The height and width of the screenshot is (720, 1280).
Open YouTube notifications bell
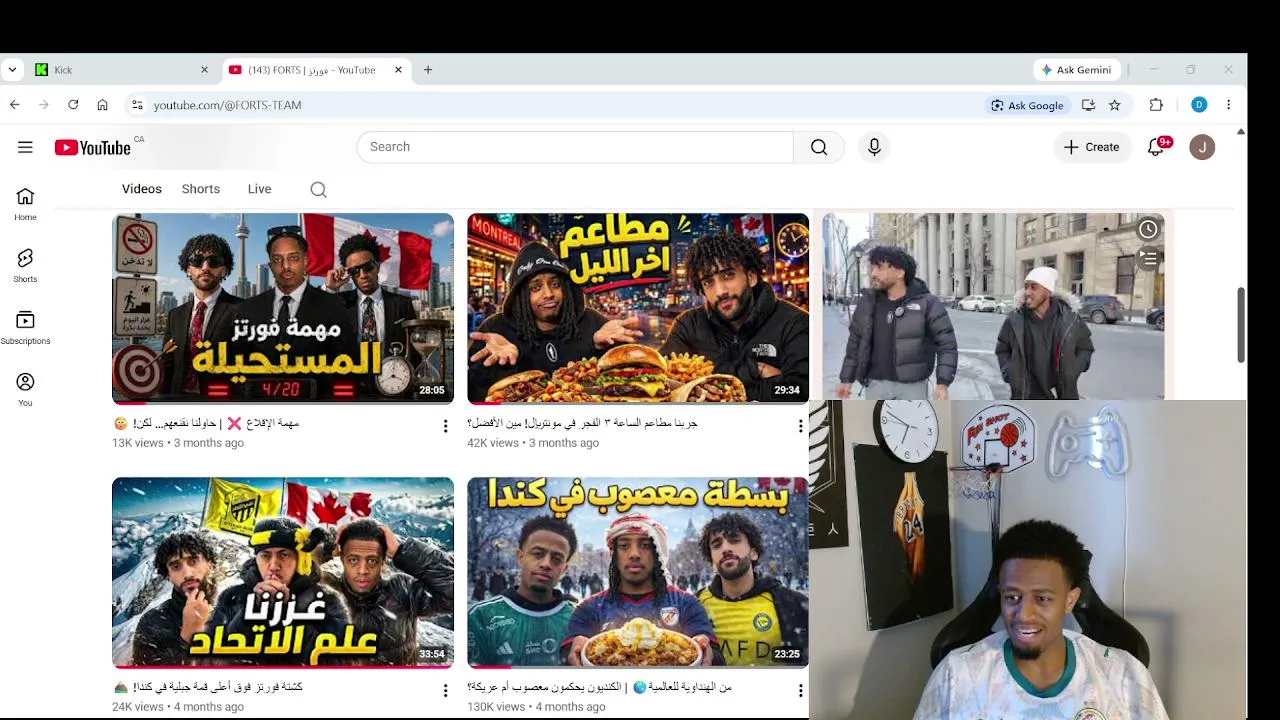tap(1157, 147)
